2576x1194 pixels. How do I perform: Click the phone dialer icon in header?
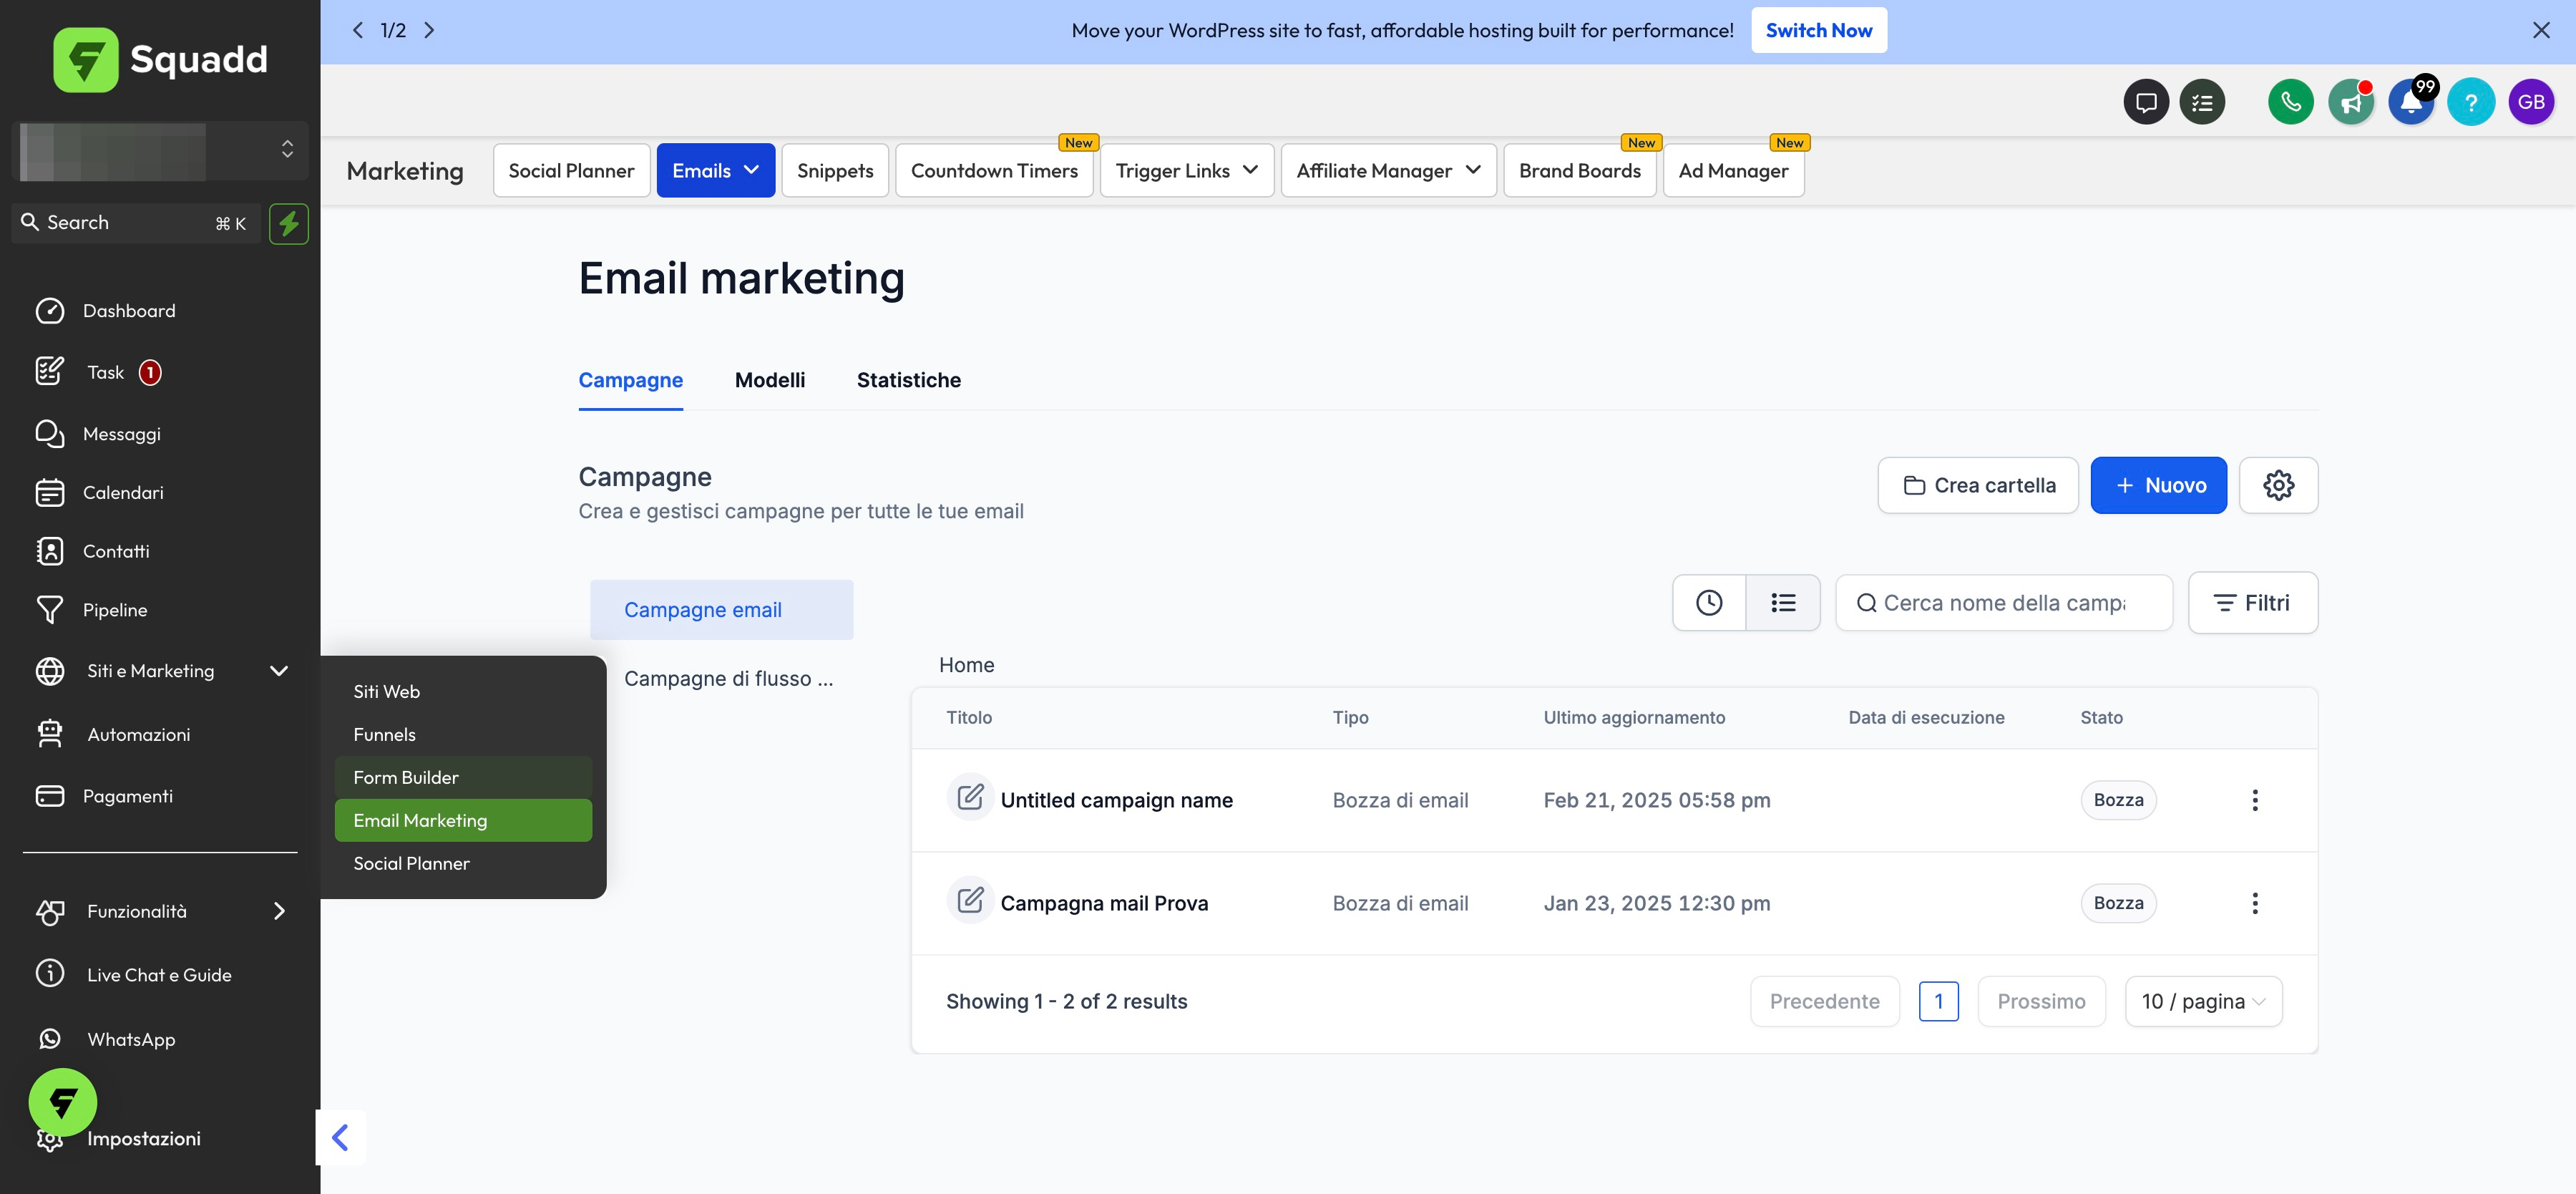(2290, 102)
